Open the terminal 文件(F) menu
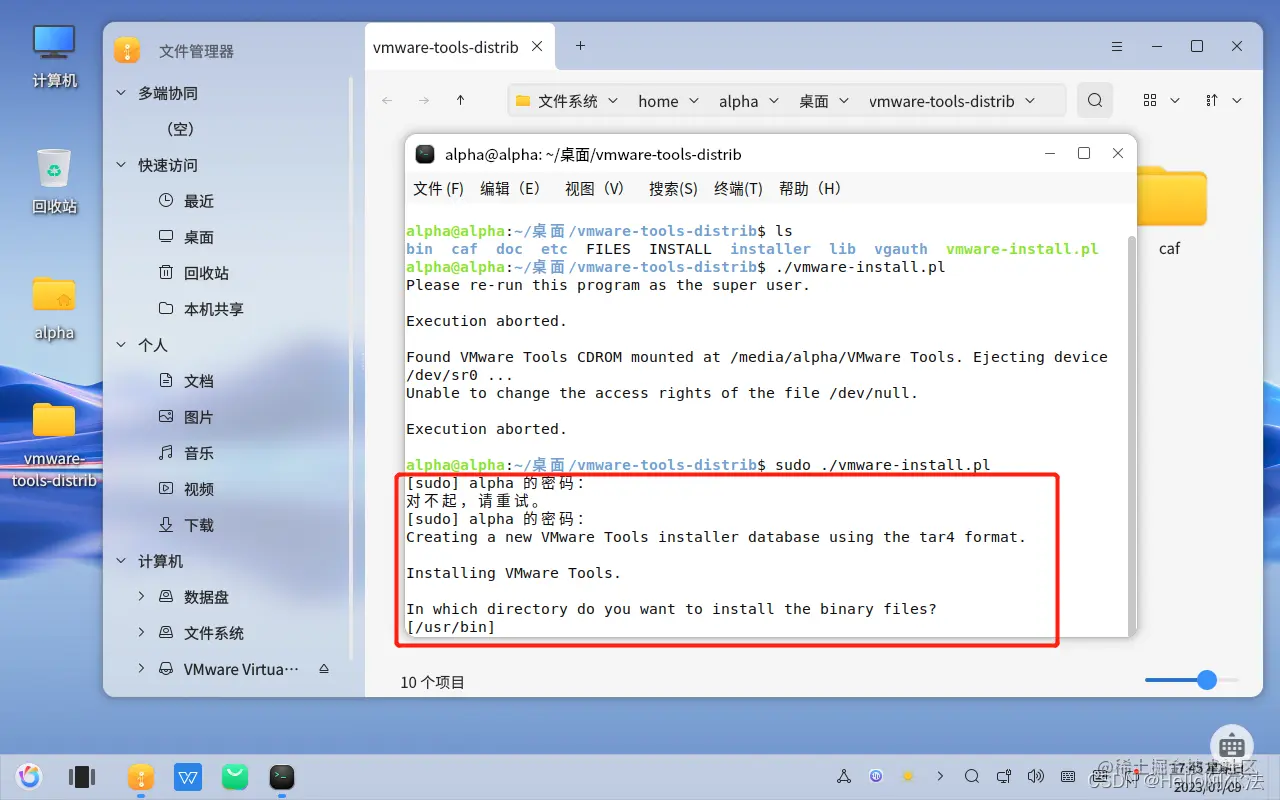1280x800 pixels. pyautogui.click(x=438, y=188)
